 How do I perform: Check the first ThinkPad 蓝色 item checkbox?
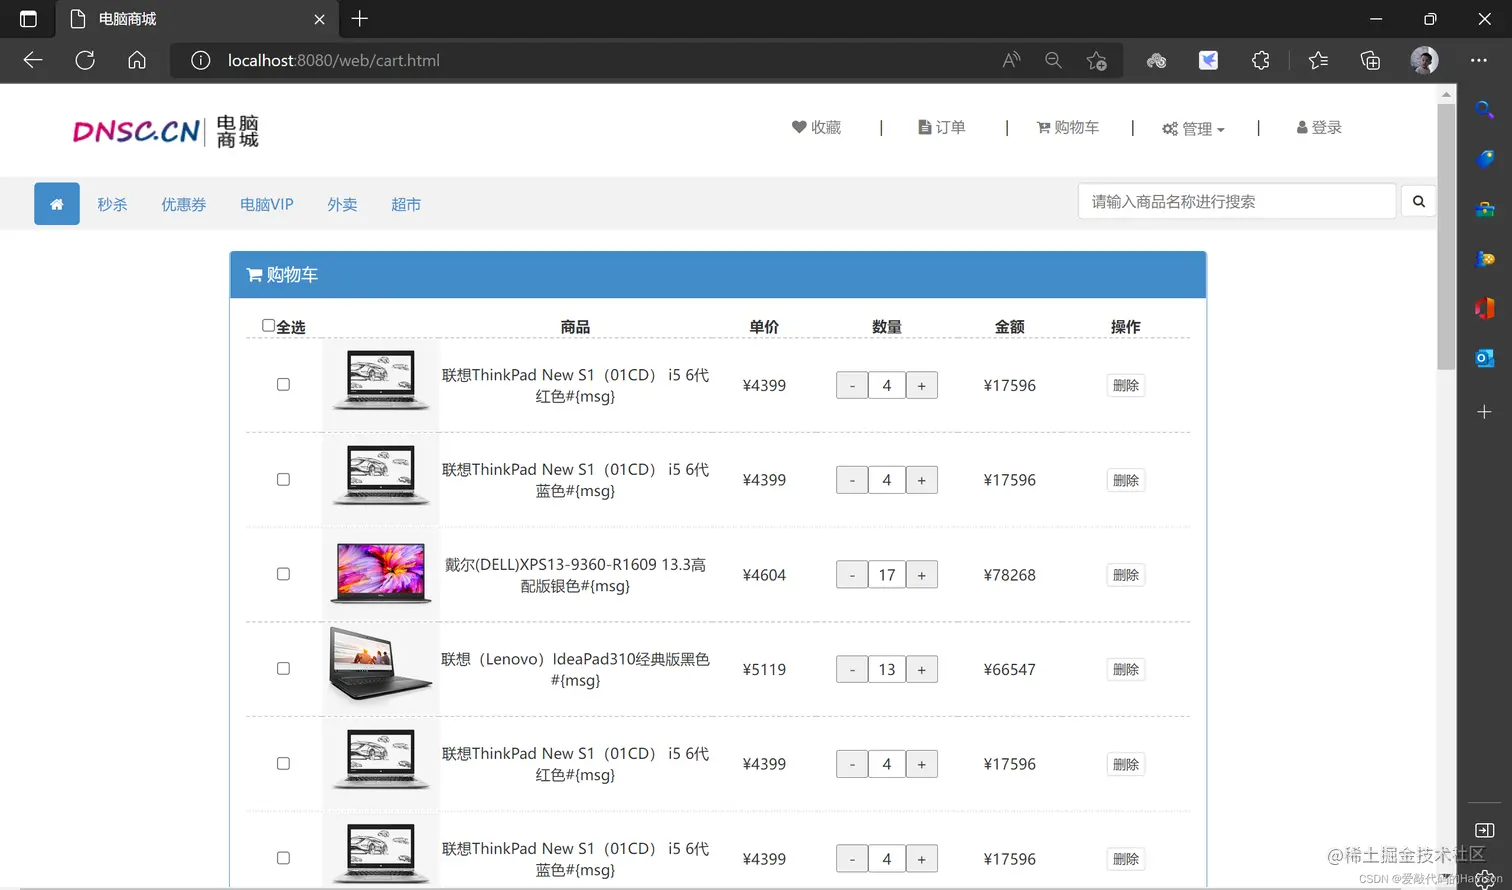283,479
